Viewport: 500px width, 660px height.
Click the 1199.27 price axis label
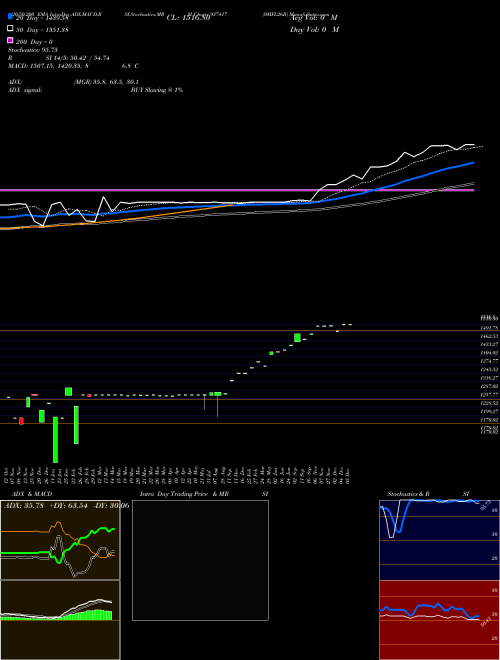[x=489, y=411]
